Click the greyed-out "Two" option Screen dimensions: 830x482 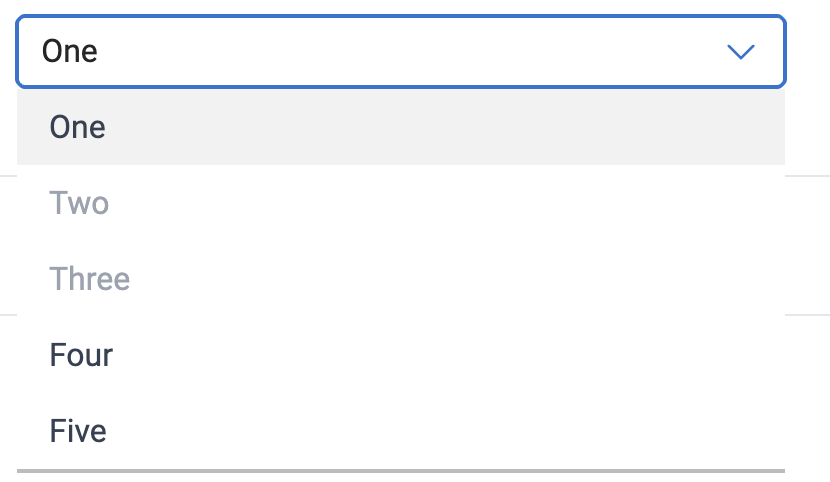(x=80, y=203)
